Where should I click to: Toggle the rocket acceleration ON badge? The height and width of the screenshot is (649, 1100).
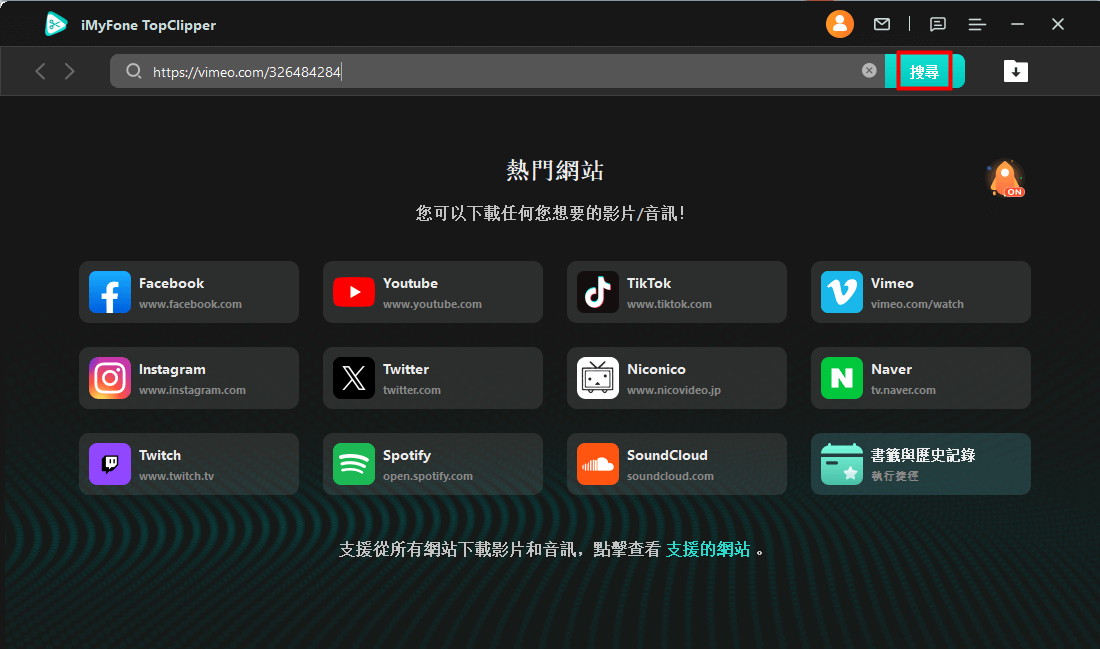click(x=1005, y=178)
